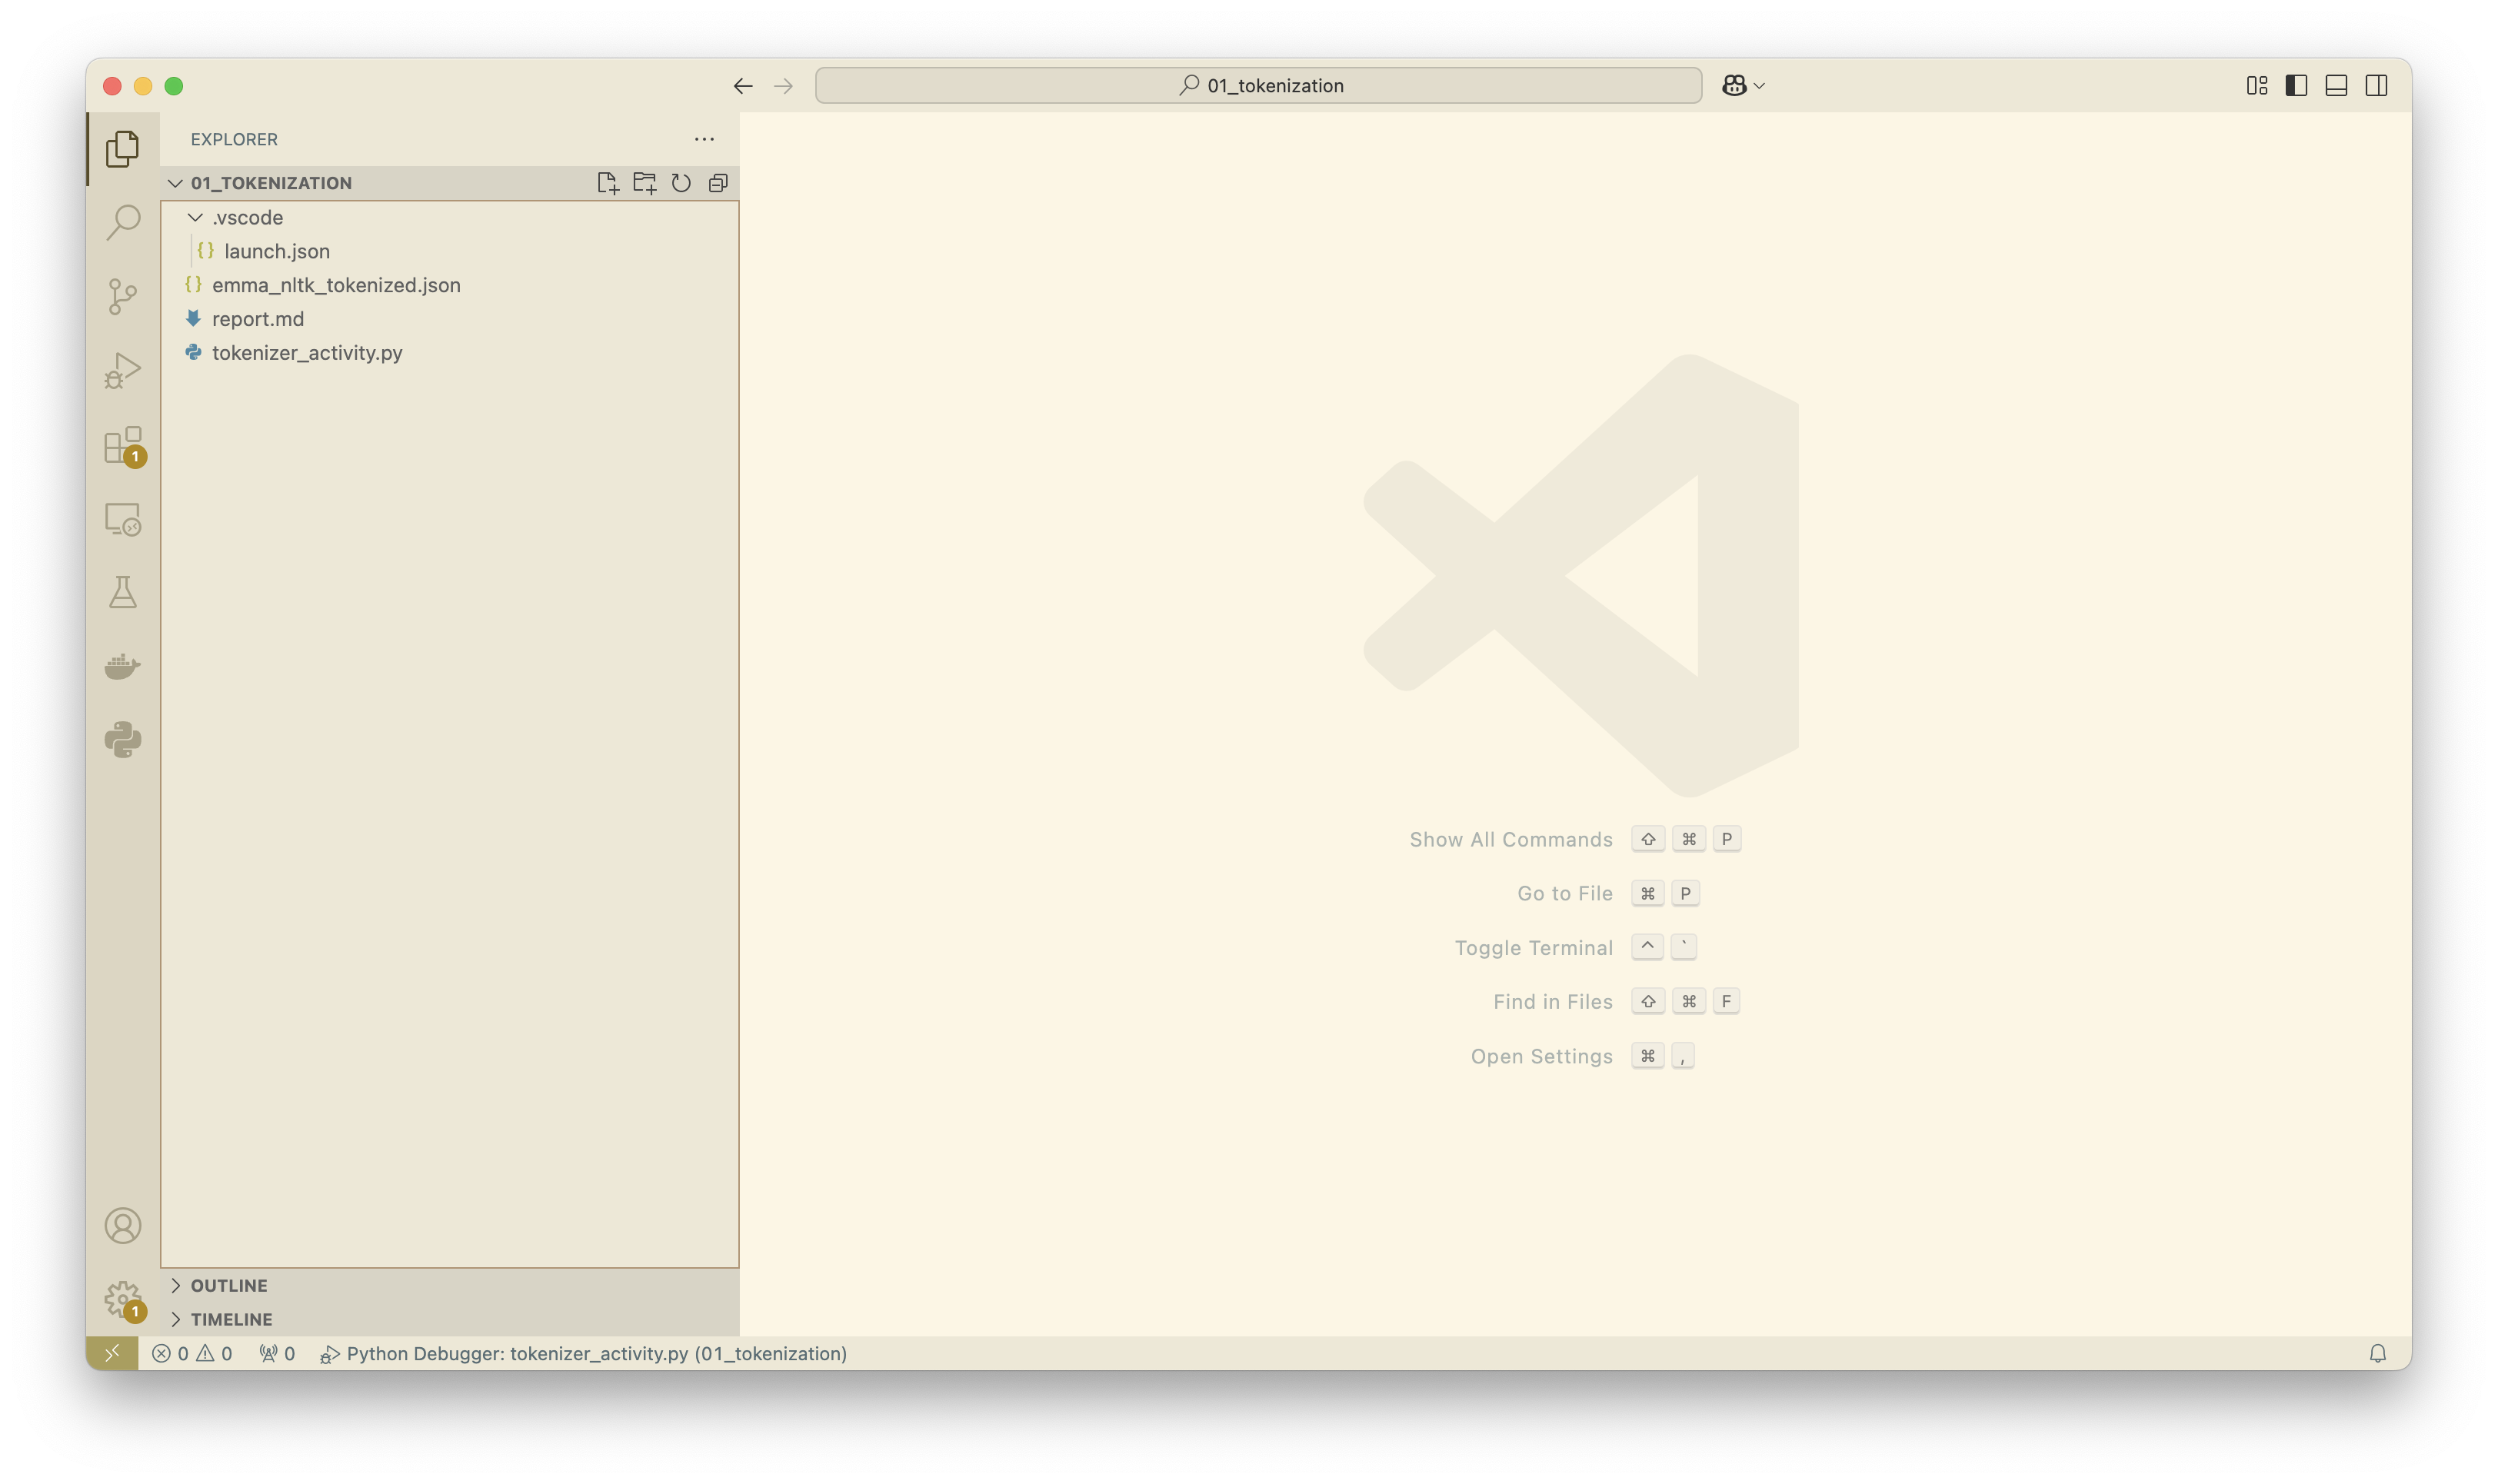Toggle the Secondary Side Bar

pos(2376,86)
